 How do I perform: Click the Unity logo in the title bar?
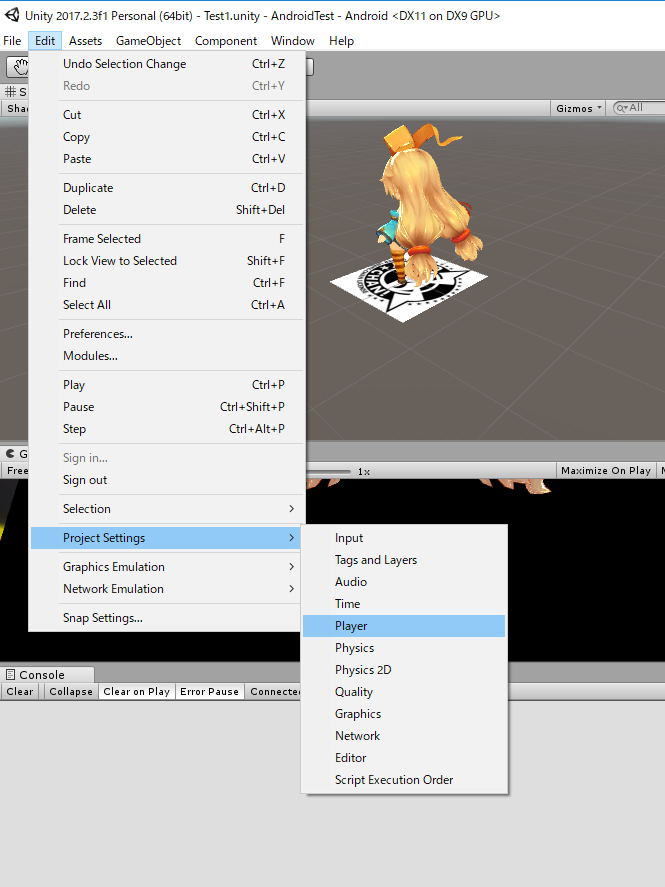click(x=11, y=15)
